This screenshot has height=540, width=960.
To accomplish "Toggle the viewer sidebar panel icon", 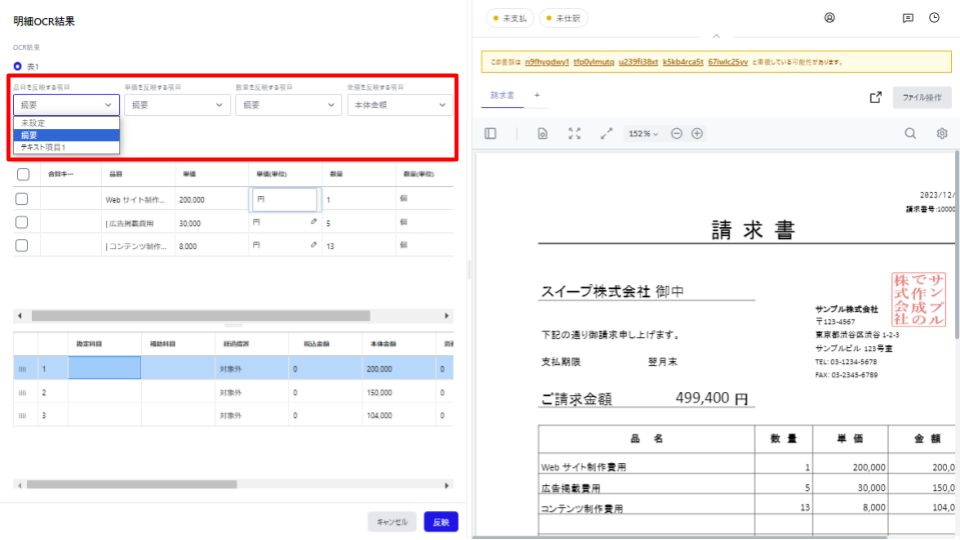I will coord(490,133).
